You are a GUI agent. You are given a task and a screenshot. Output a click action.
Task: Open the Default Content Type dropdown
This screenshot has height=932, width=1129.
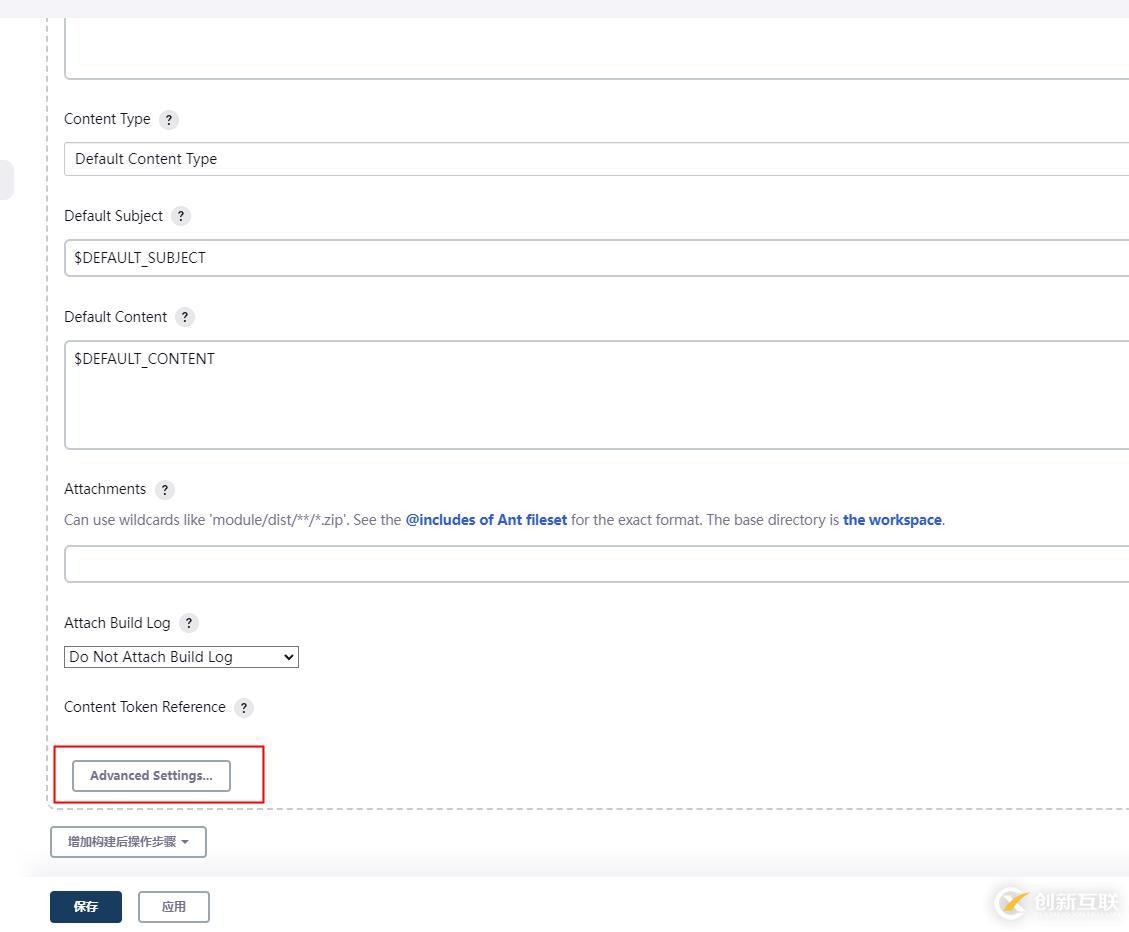(x=596, y=159)
